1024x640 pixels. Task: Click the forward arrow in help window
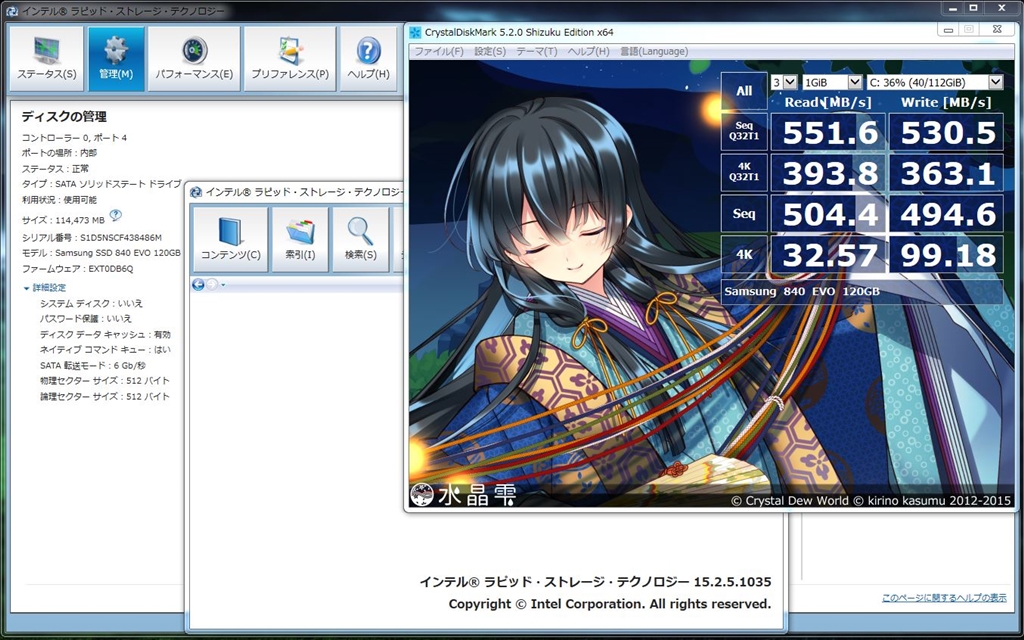[212, 284]
